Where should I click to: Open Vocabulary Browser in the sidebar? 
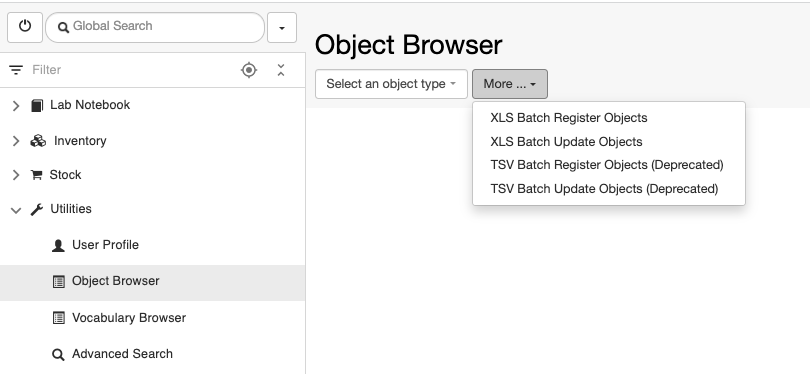(129, 318)
